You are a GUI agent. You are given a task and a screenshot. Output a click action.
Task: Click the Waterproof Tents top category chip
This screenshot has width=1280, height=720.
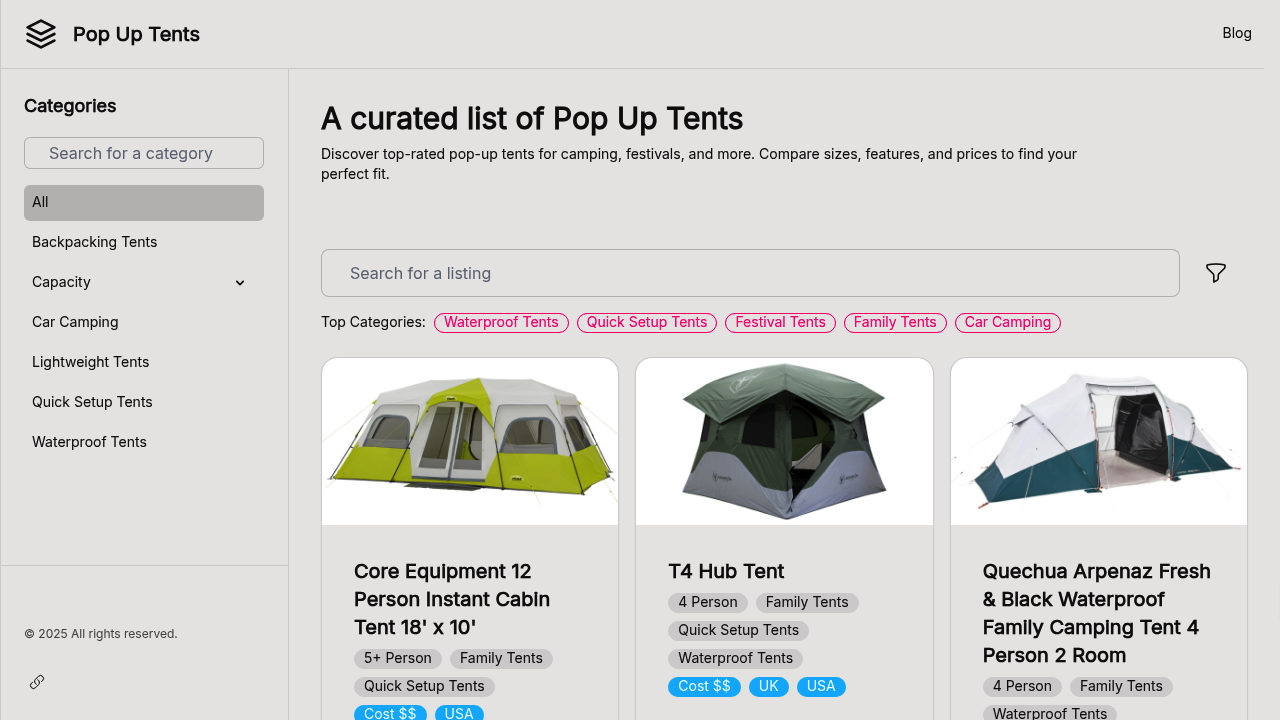pyautogui.click(x=501, y=322)
